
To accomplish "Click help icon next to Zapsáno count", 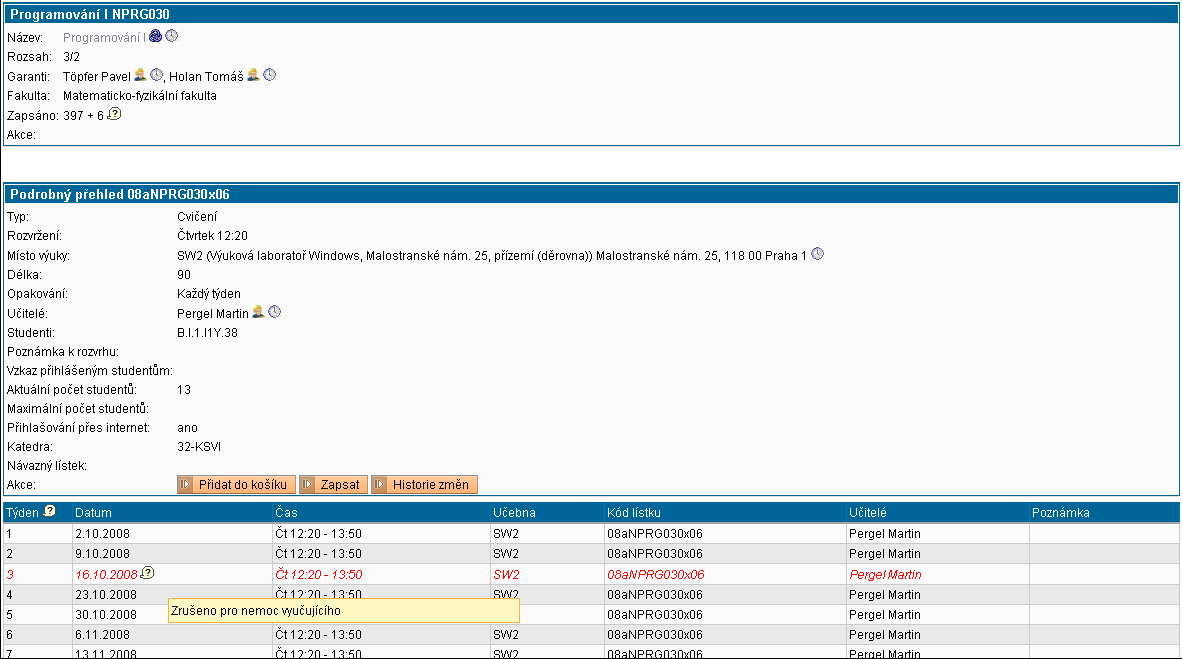I will point(115,114).
